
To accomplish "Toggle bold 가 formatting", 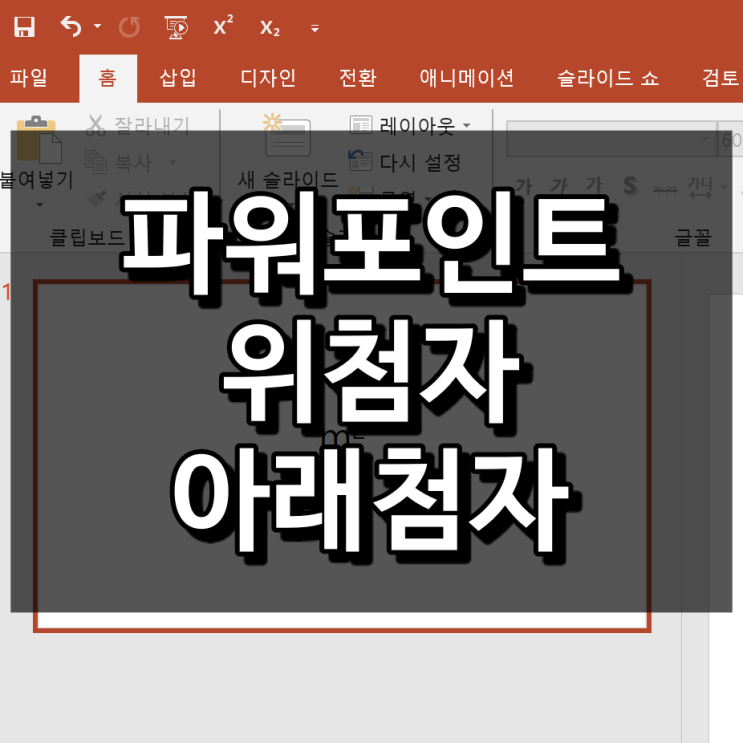I will (x=524, y=186).
